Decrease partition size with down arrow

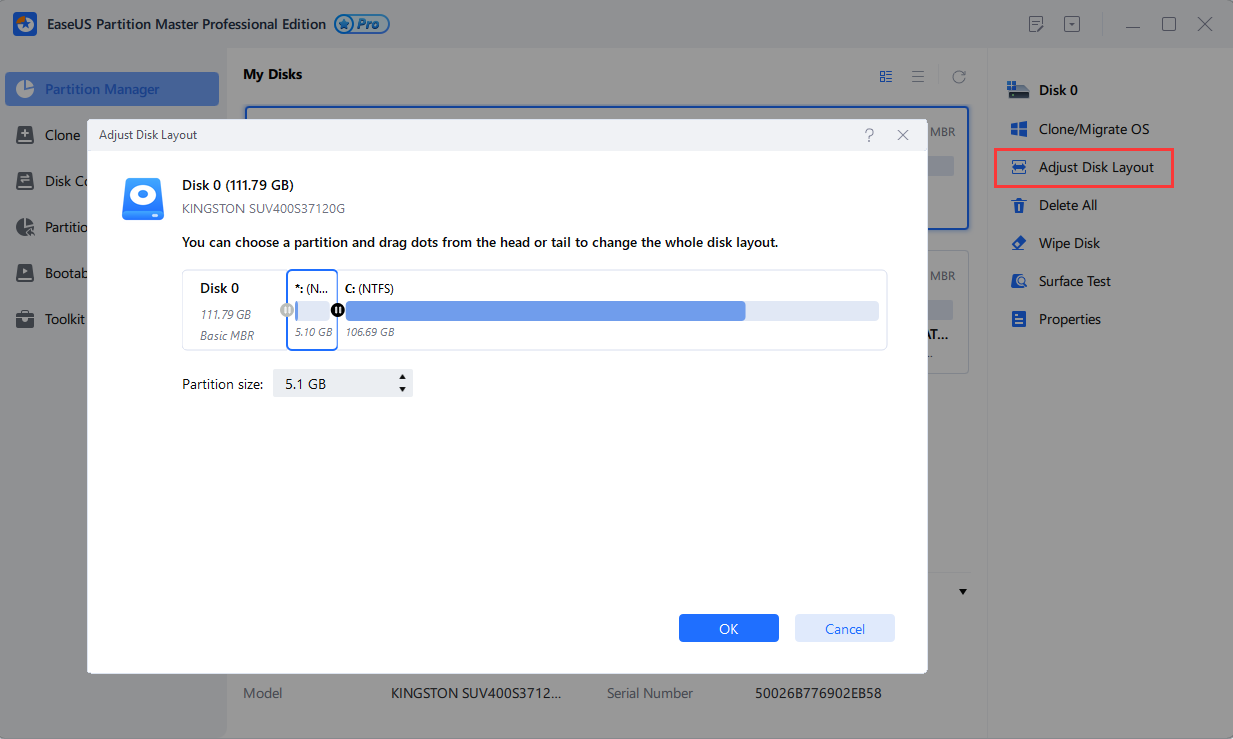pos(402,389)
